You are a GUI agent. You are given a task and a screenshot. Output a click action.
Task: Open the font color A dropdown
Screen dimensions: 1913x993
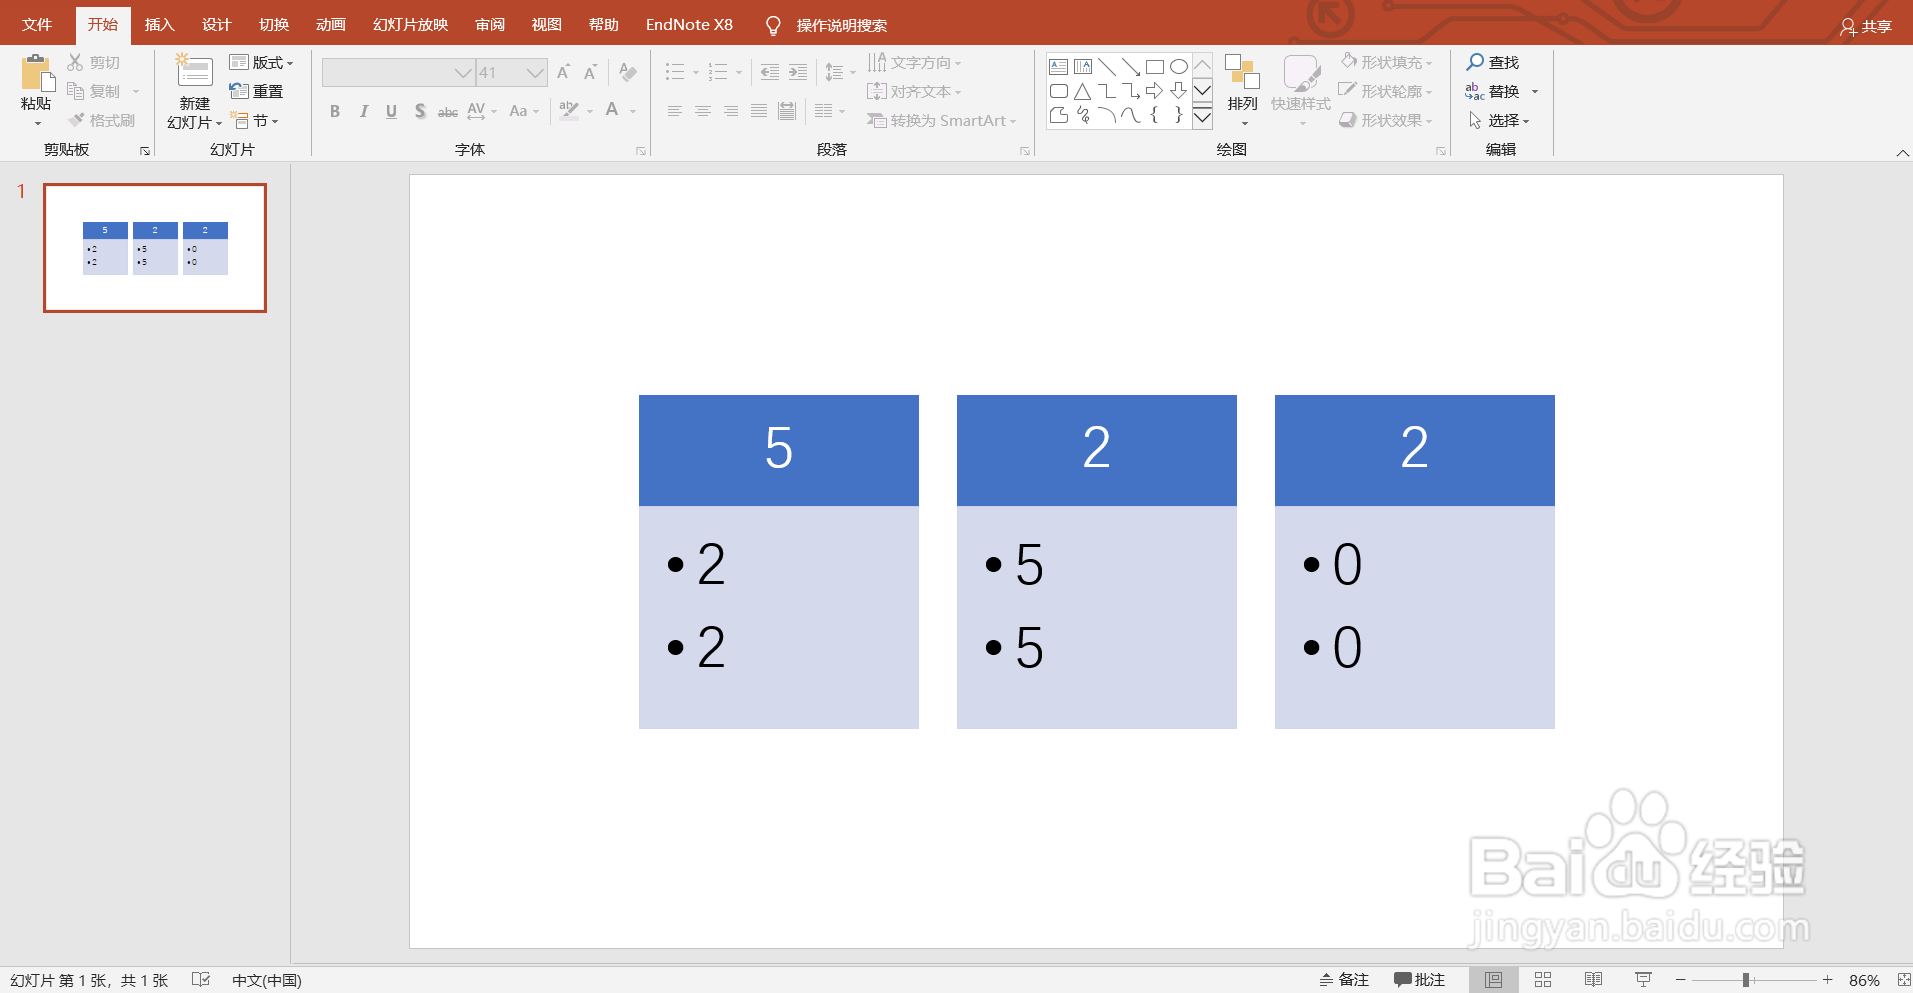tap(633, 111)
